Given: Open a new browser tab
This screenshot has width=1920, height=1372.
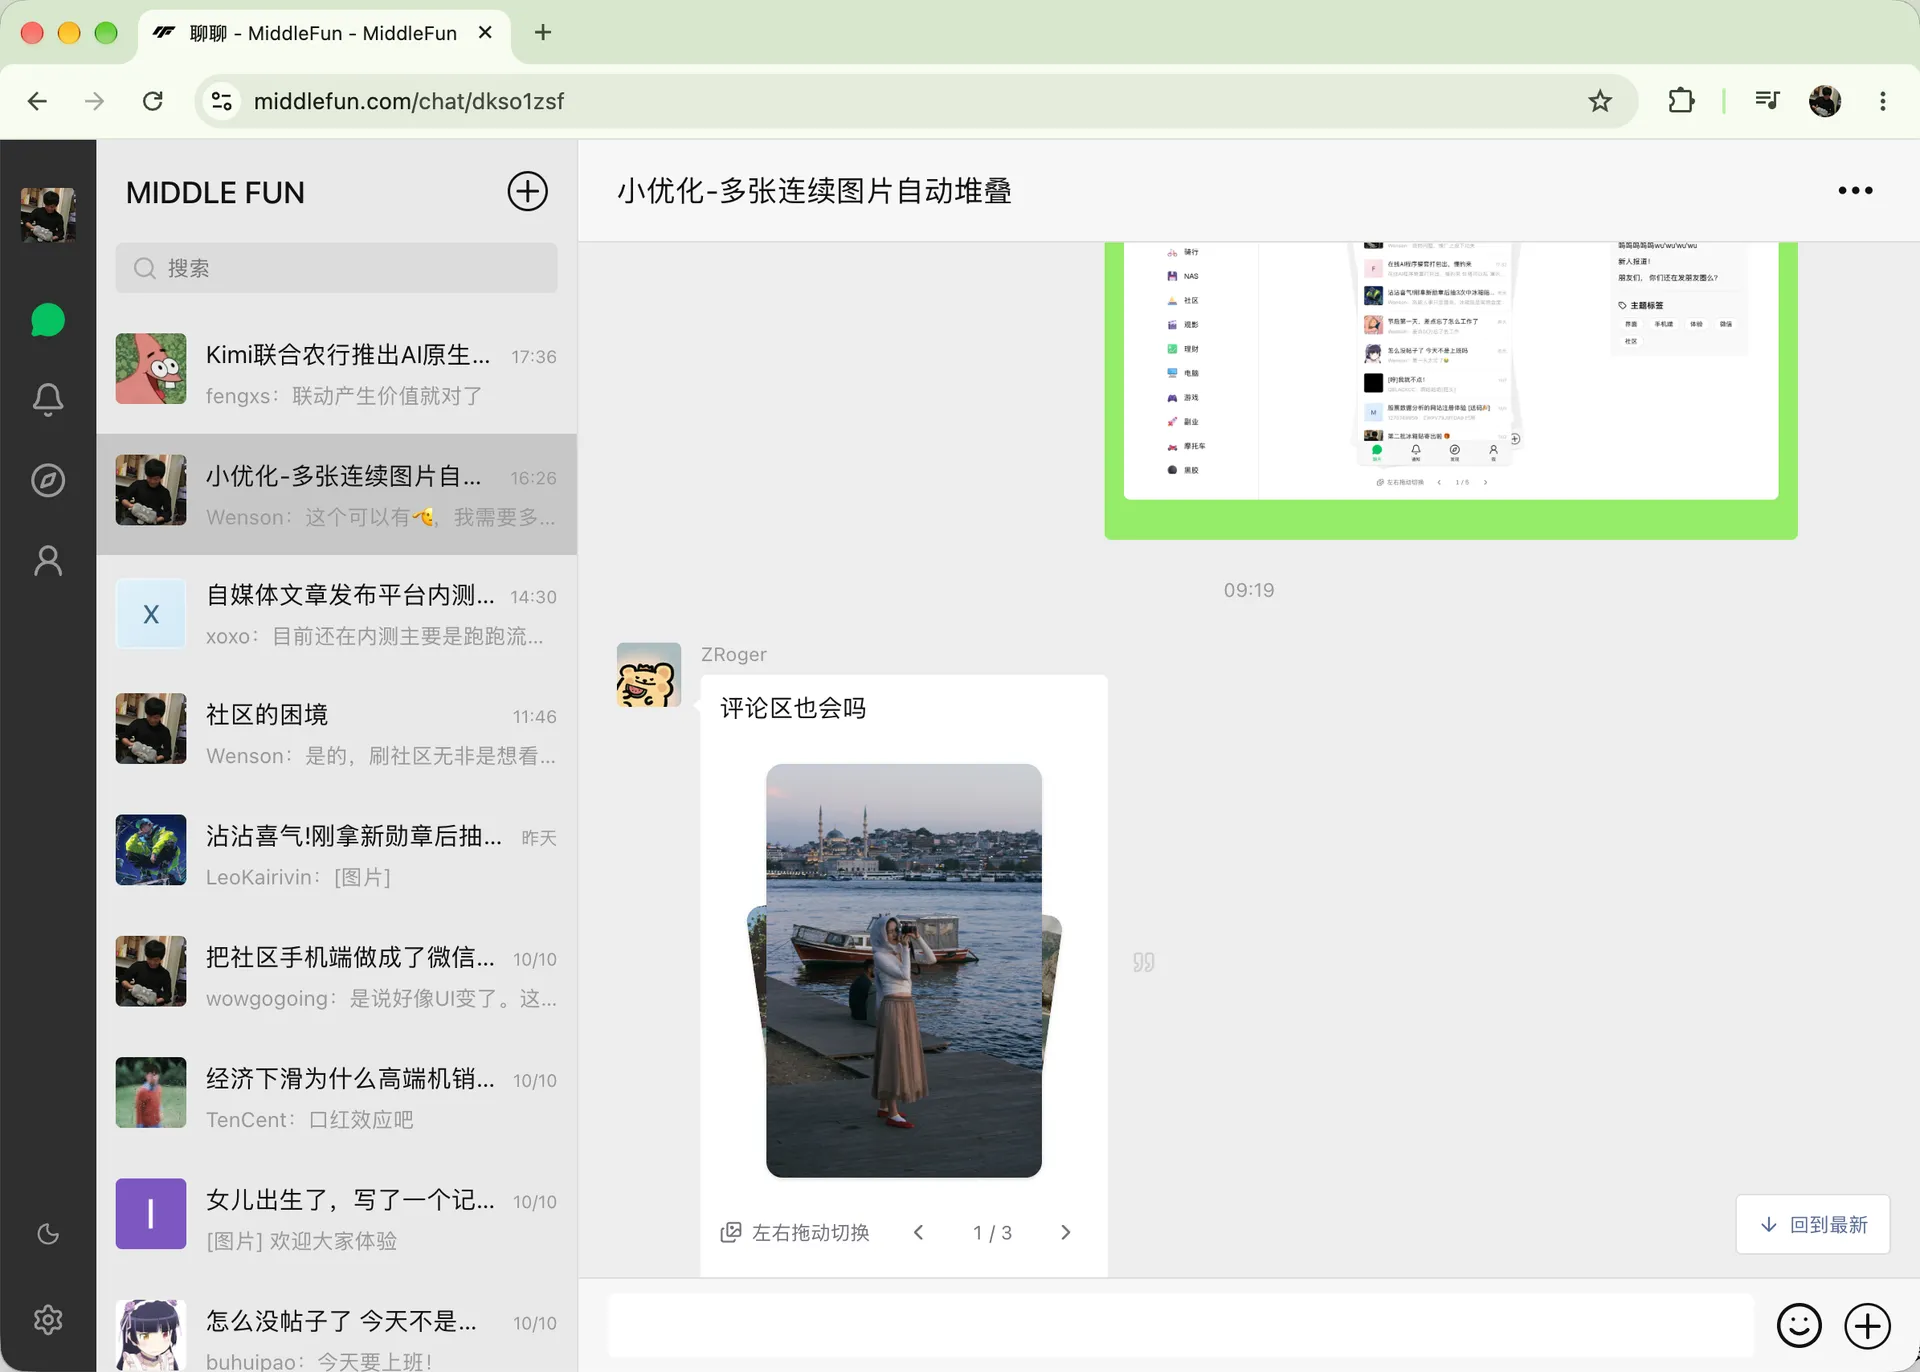Looking at the screenshot, I should click(x=542, y=32).
